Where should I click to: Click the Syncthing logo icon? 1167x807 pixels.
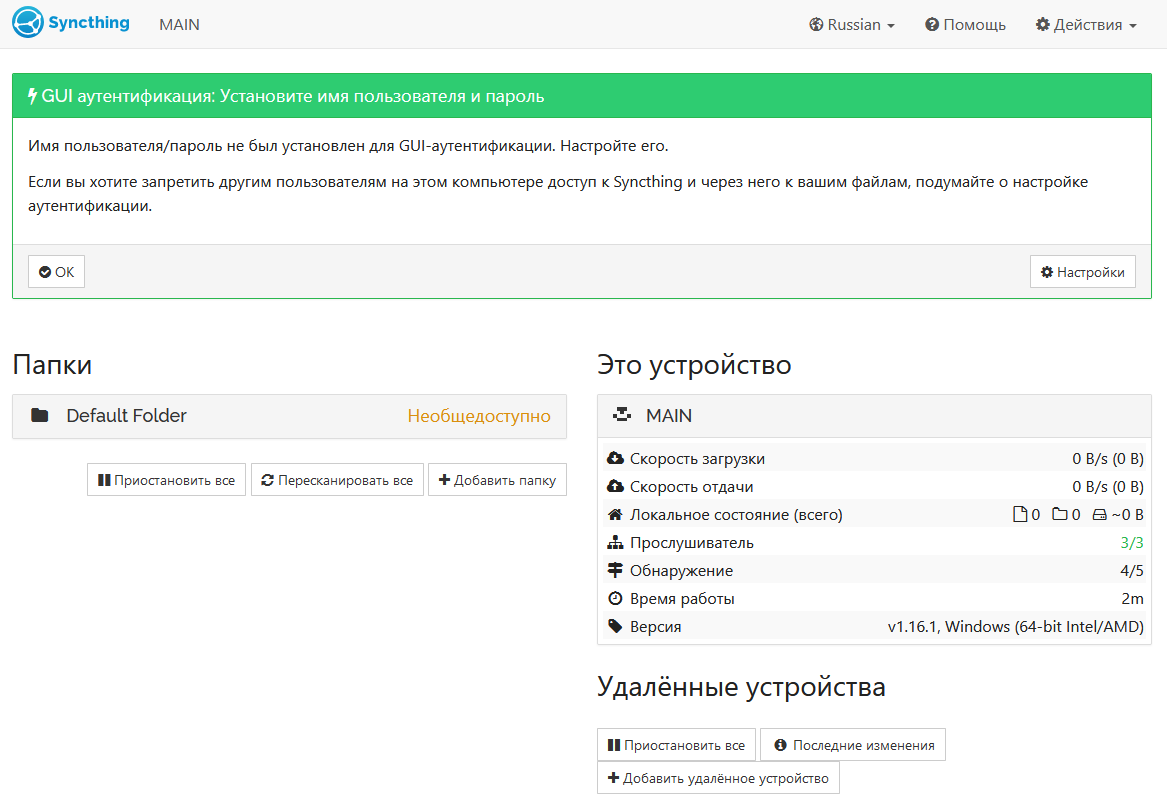point(28,22)
